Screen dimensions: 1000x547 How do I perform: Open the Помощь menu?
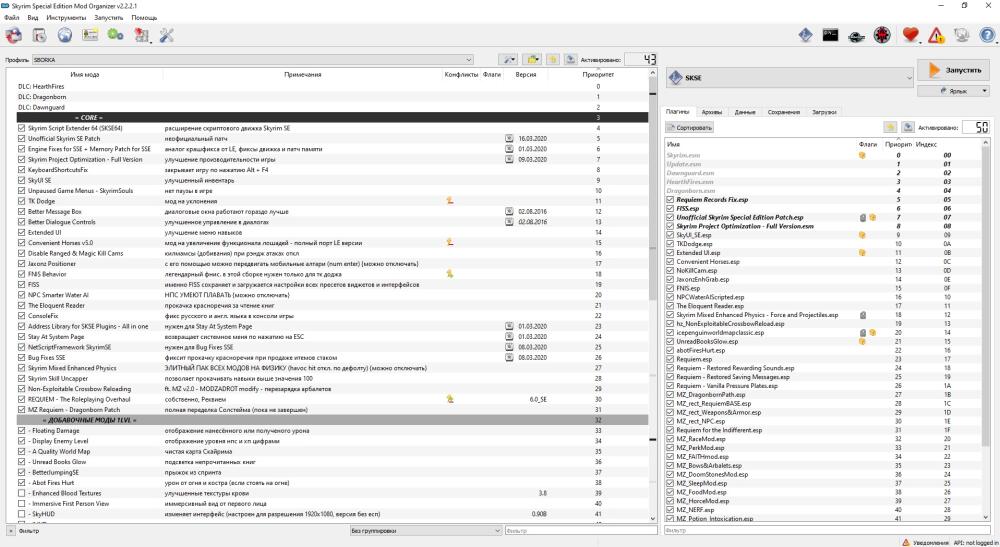coord(144,17)
